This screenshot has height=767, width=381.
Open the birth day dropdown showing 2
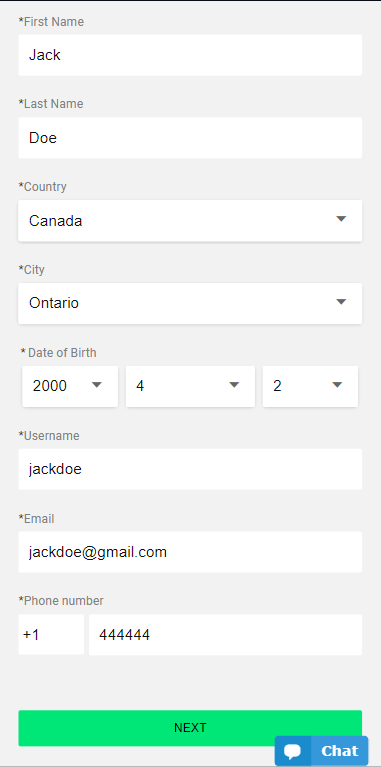coord(310,386)
